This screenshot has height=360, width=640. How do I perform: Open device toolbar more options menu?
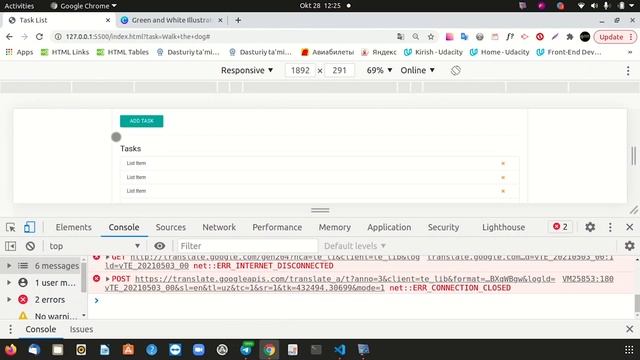628,71
